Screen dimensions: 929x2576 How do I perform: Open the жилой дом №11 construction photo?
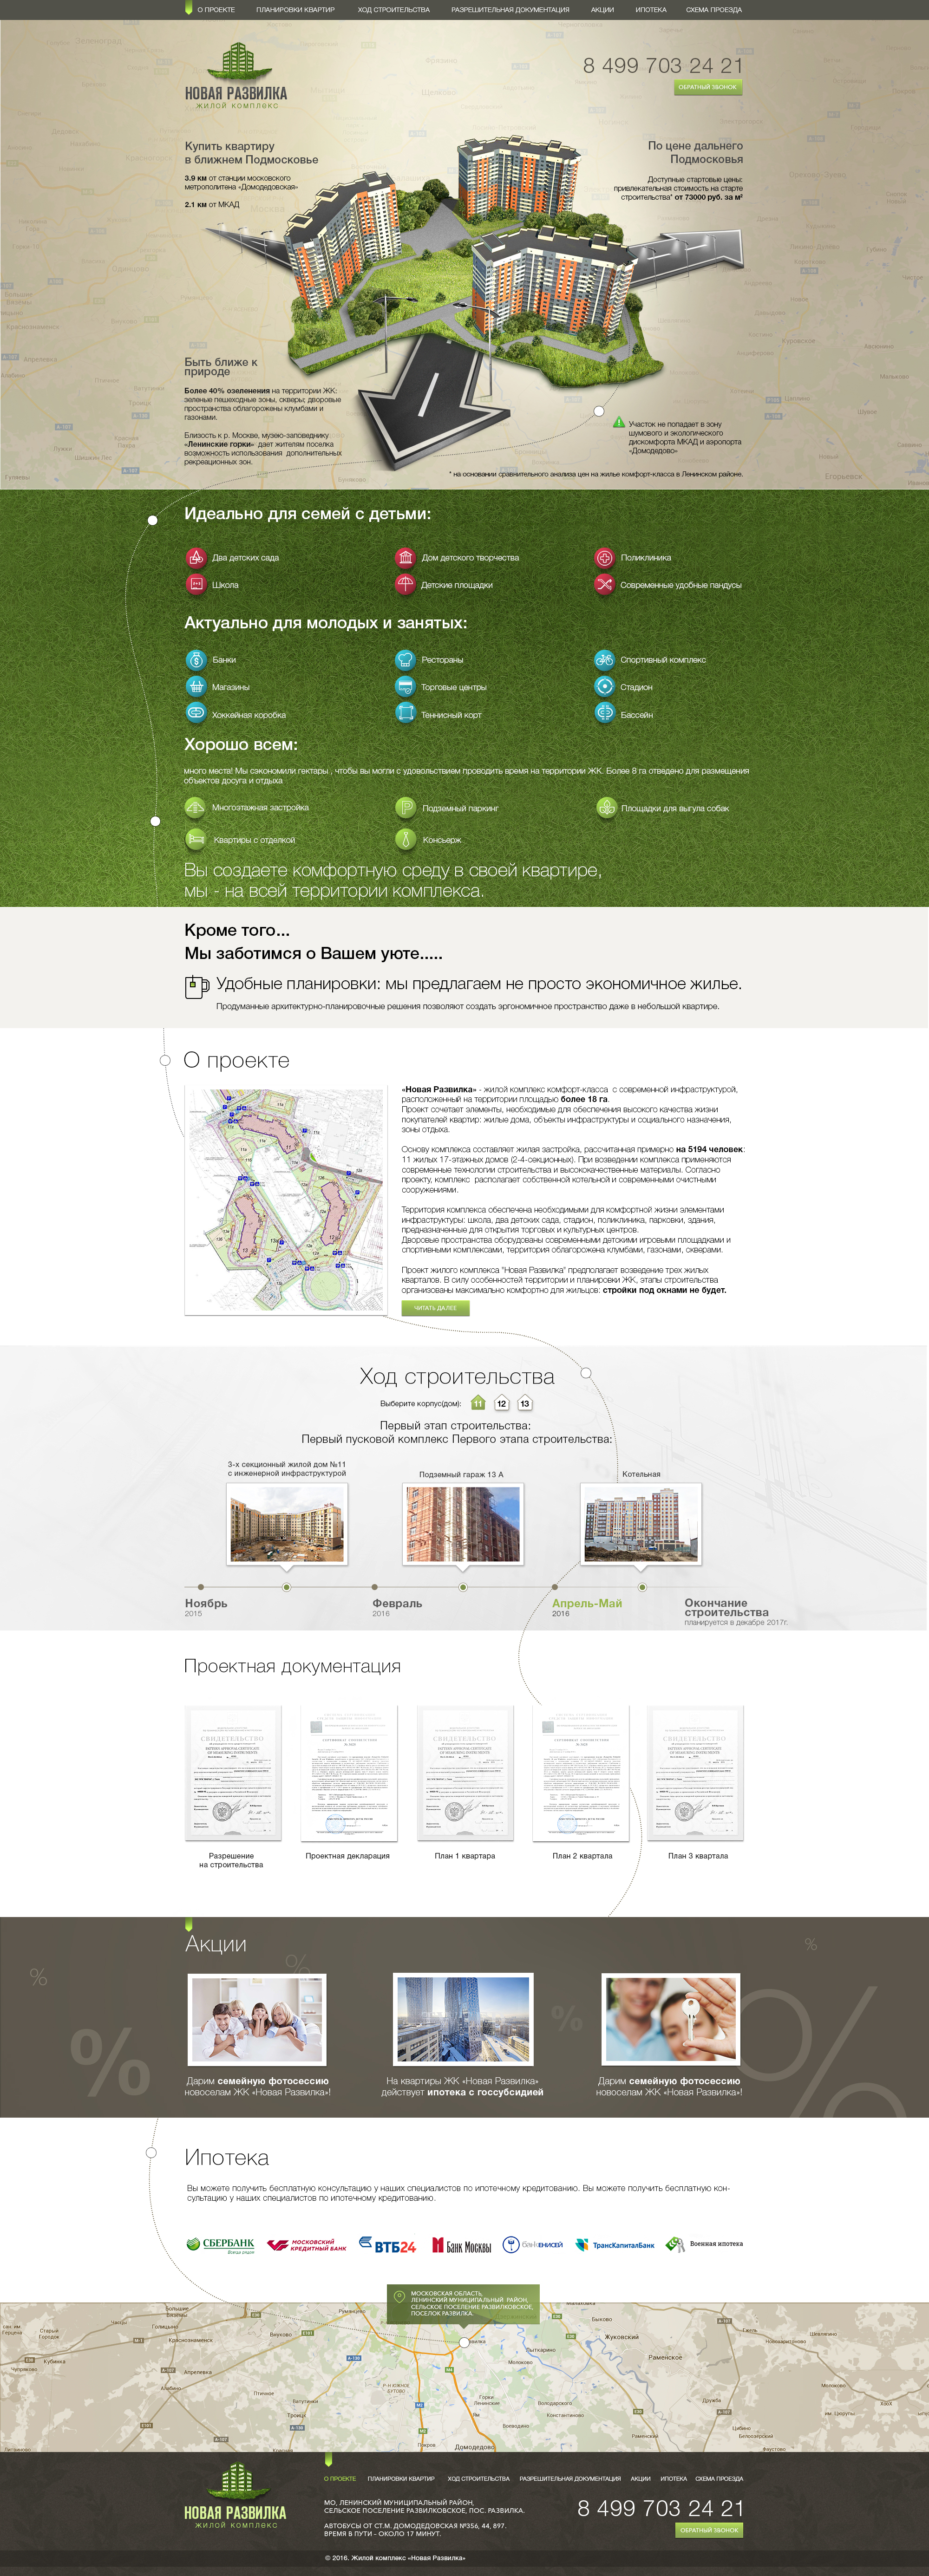(287, 1524)
